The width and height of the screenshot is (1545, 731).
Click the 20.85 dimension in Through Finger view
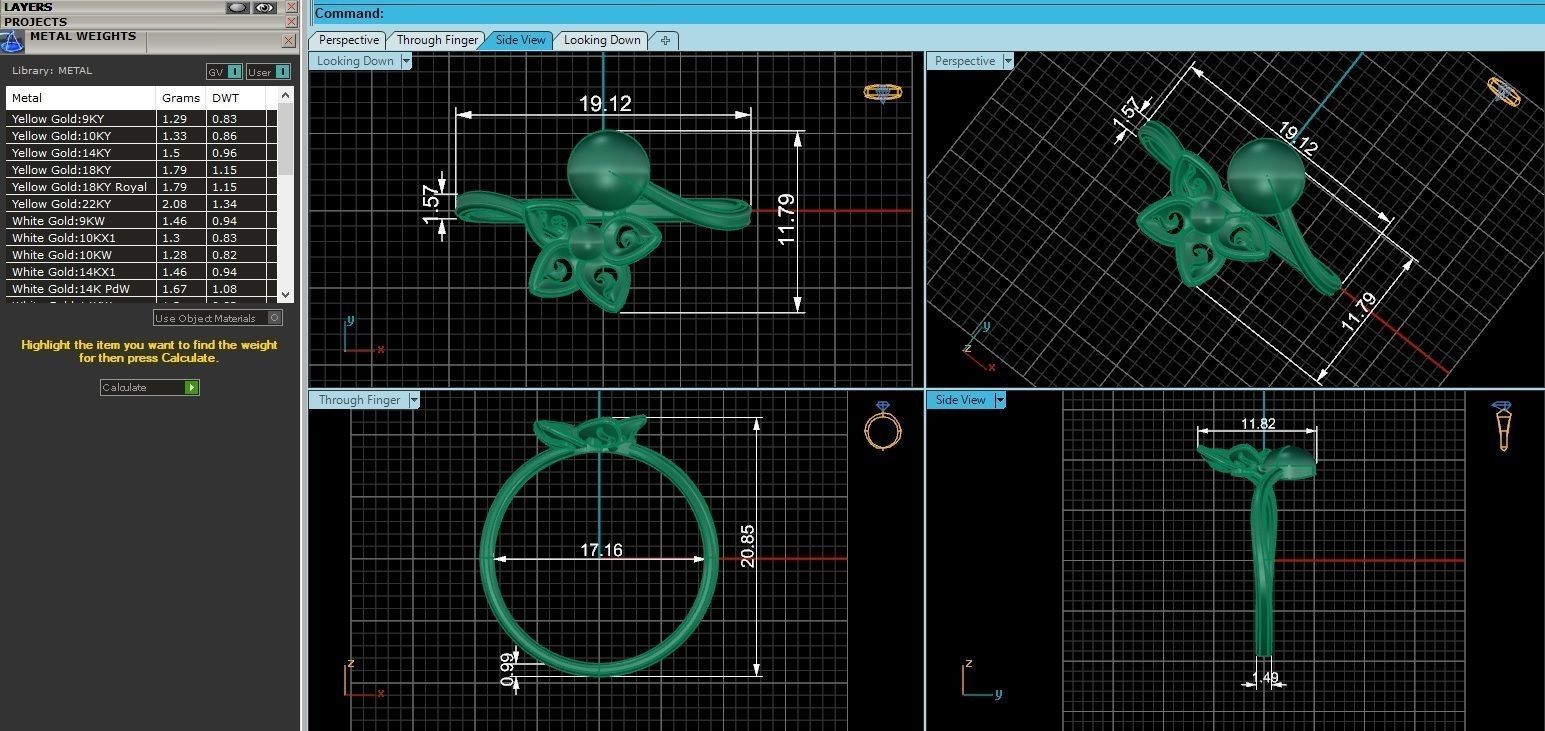click(x=748, y=546)
